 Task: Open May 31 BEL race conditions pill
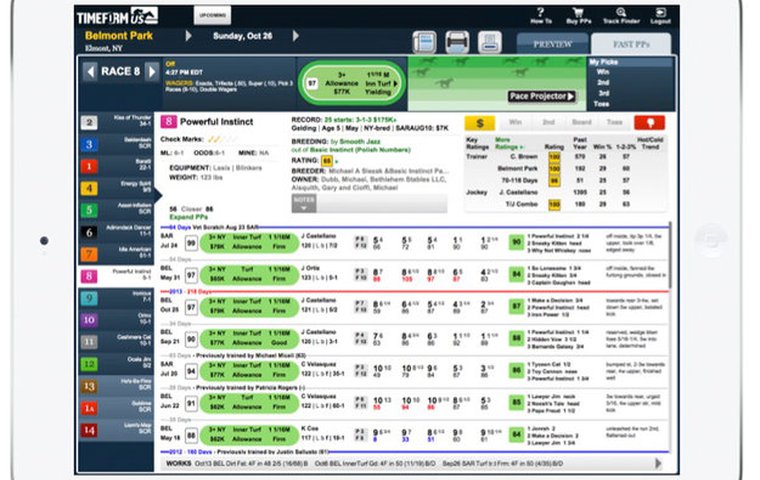point(249,274)
